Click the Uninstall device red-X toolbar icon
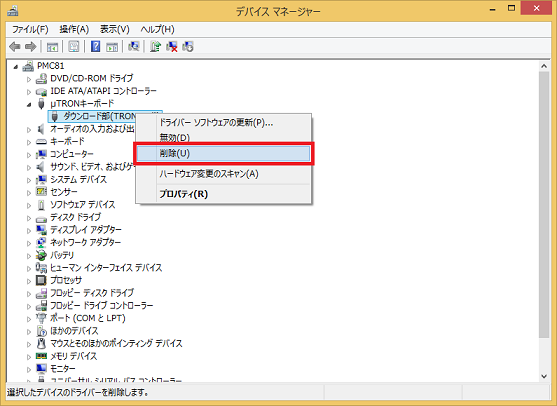 tap(172, 47)
